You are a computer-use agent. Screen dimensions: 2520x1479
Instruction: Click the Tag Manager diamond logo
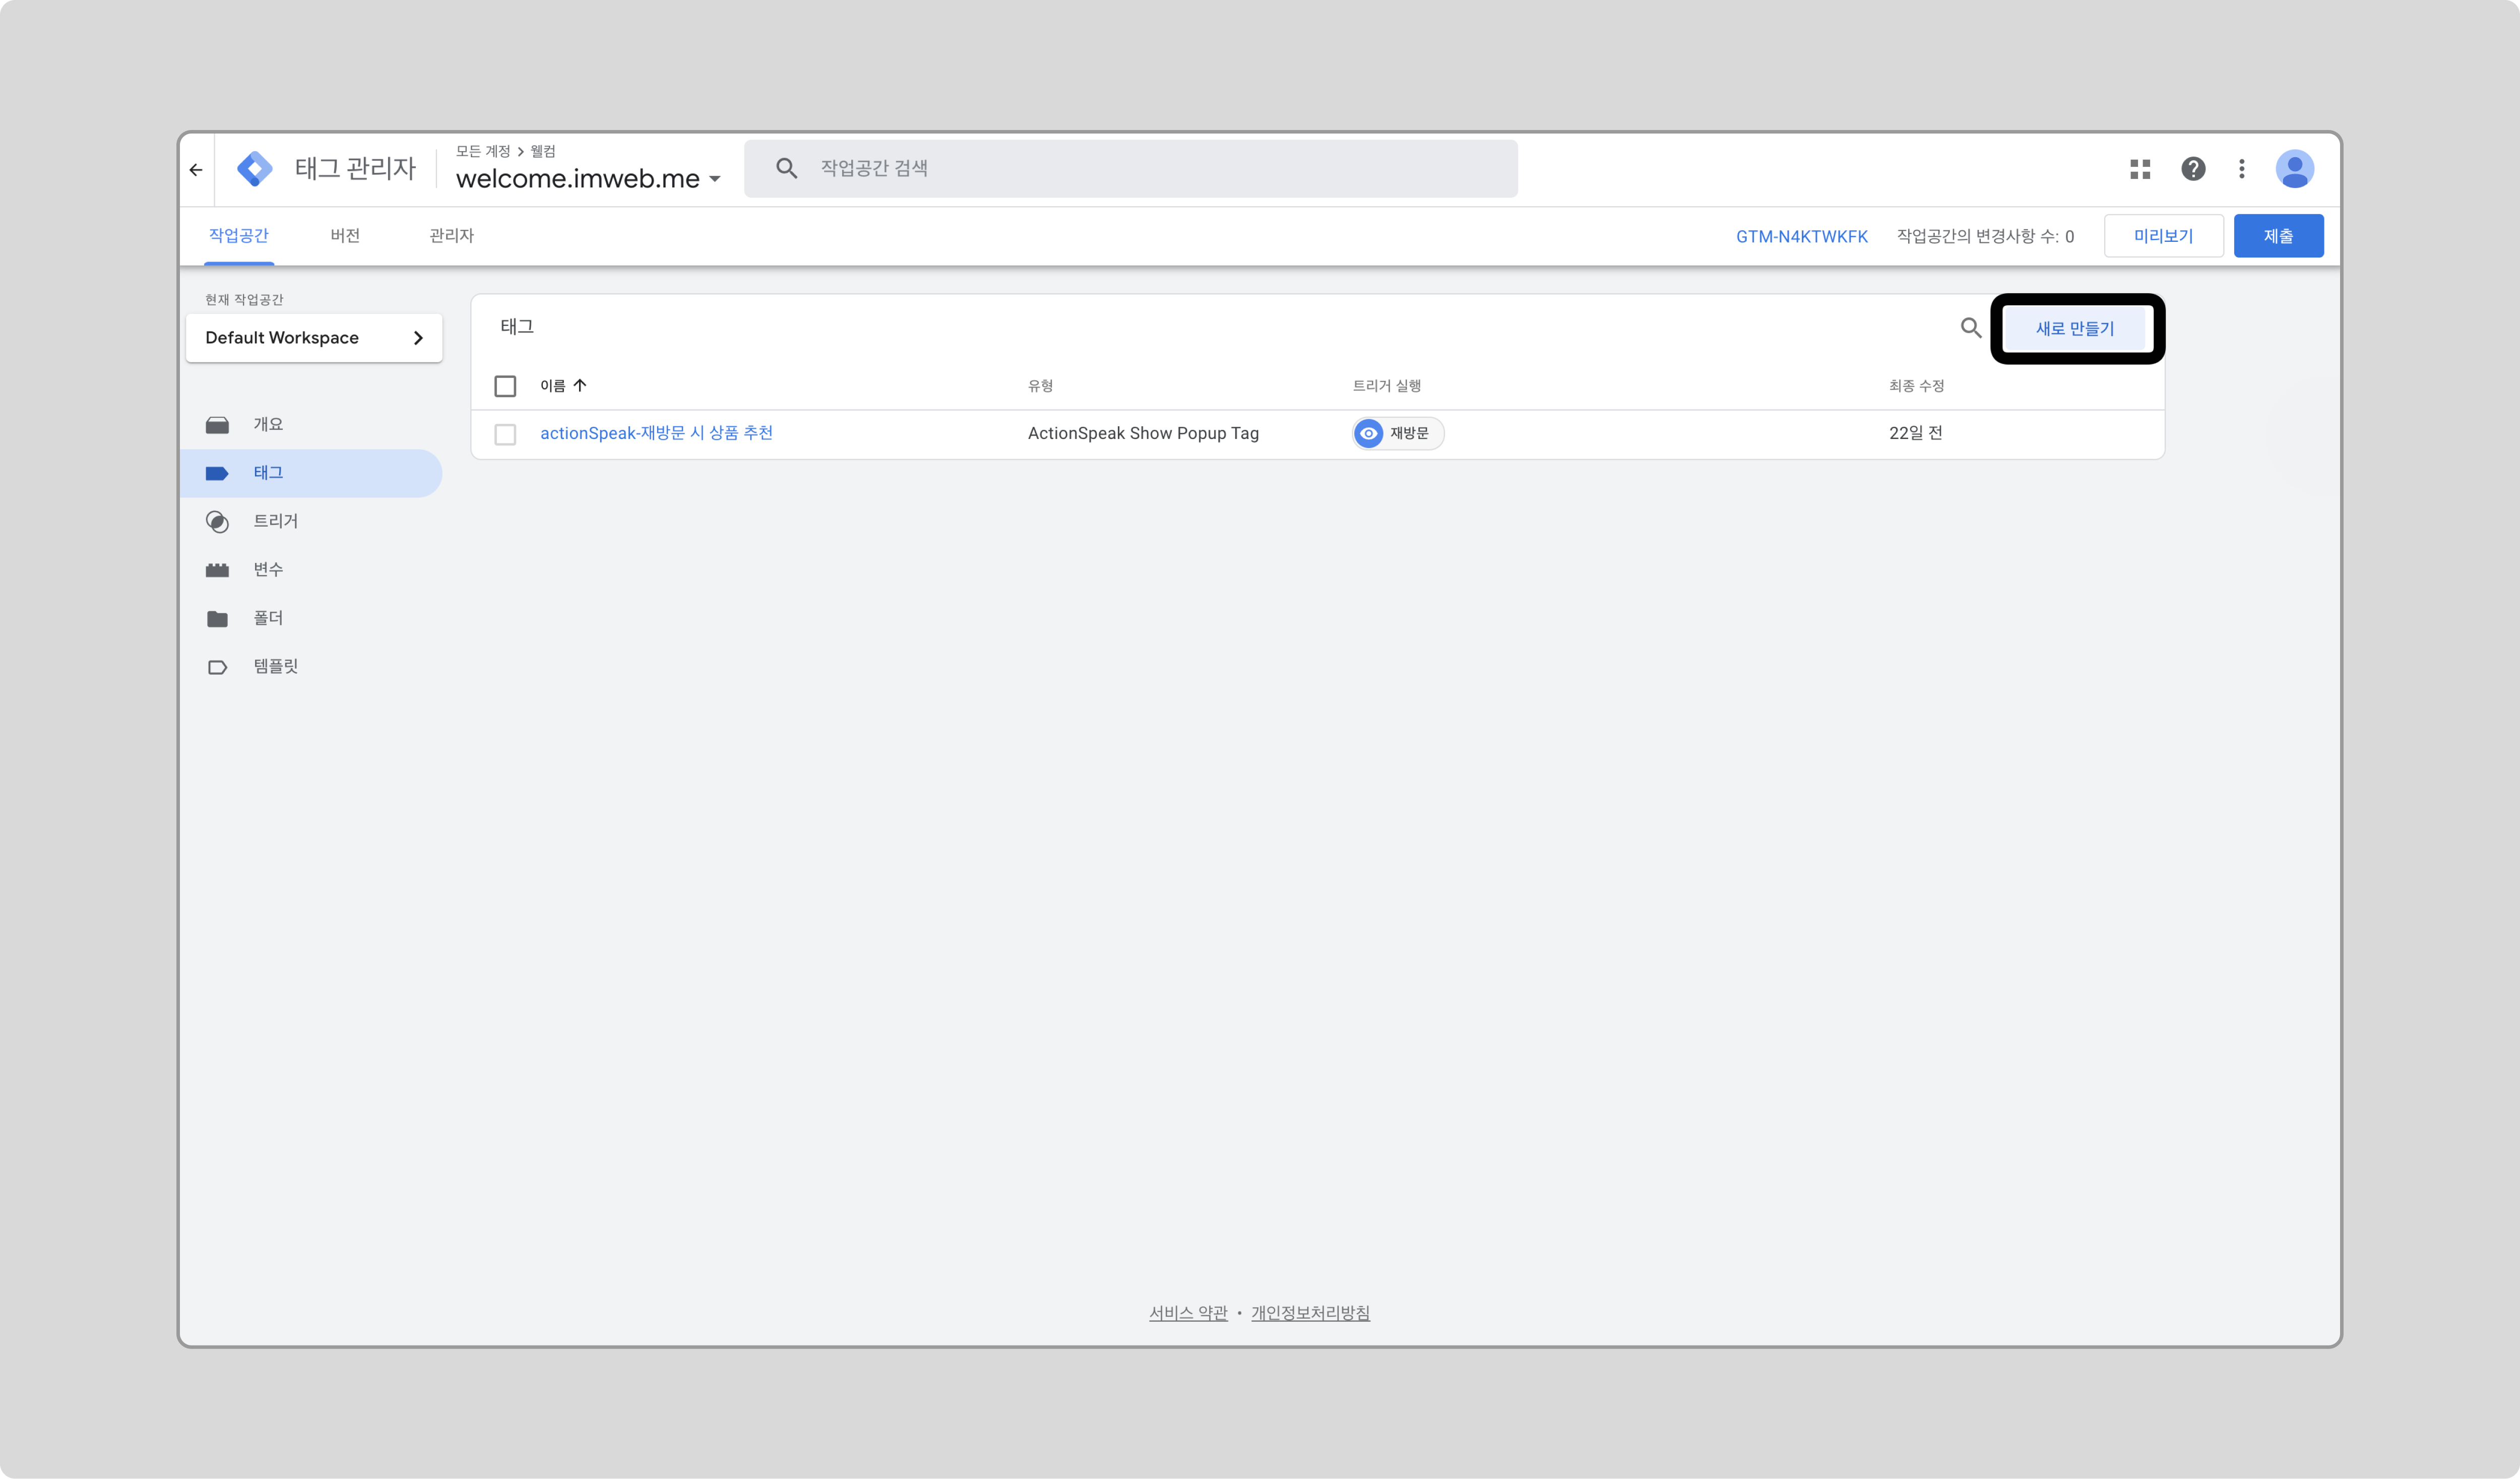click(x=255, y=169)
